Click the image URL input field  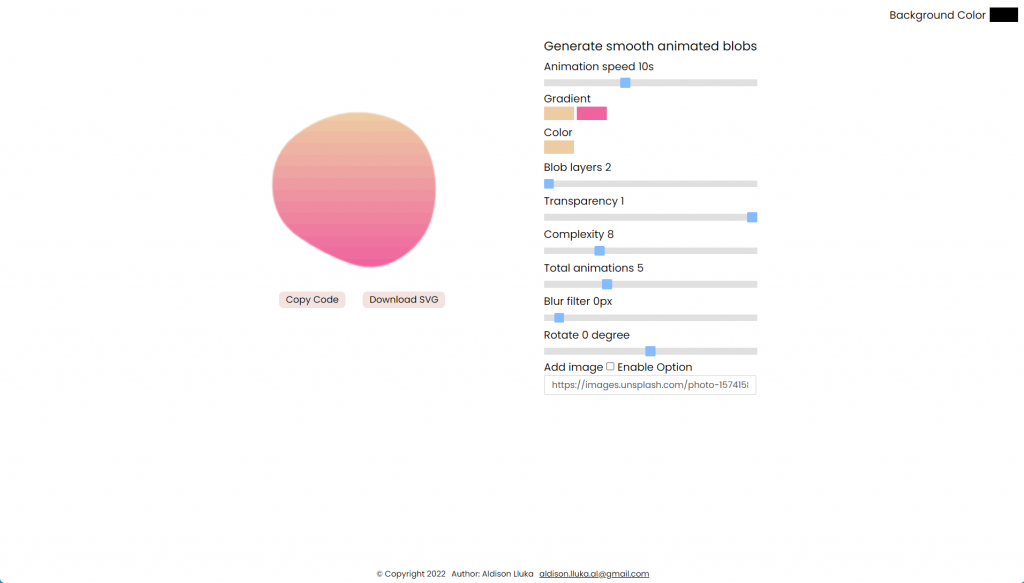650,385
